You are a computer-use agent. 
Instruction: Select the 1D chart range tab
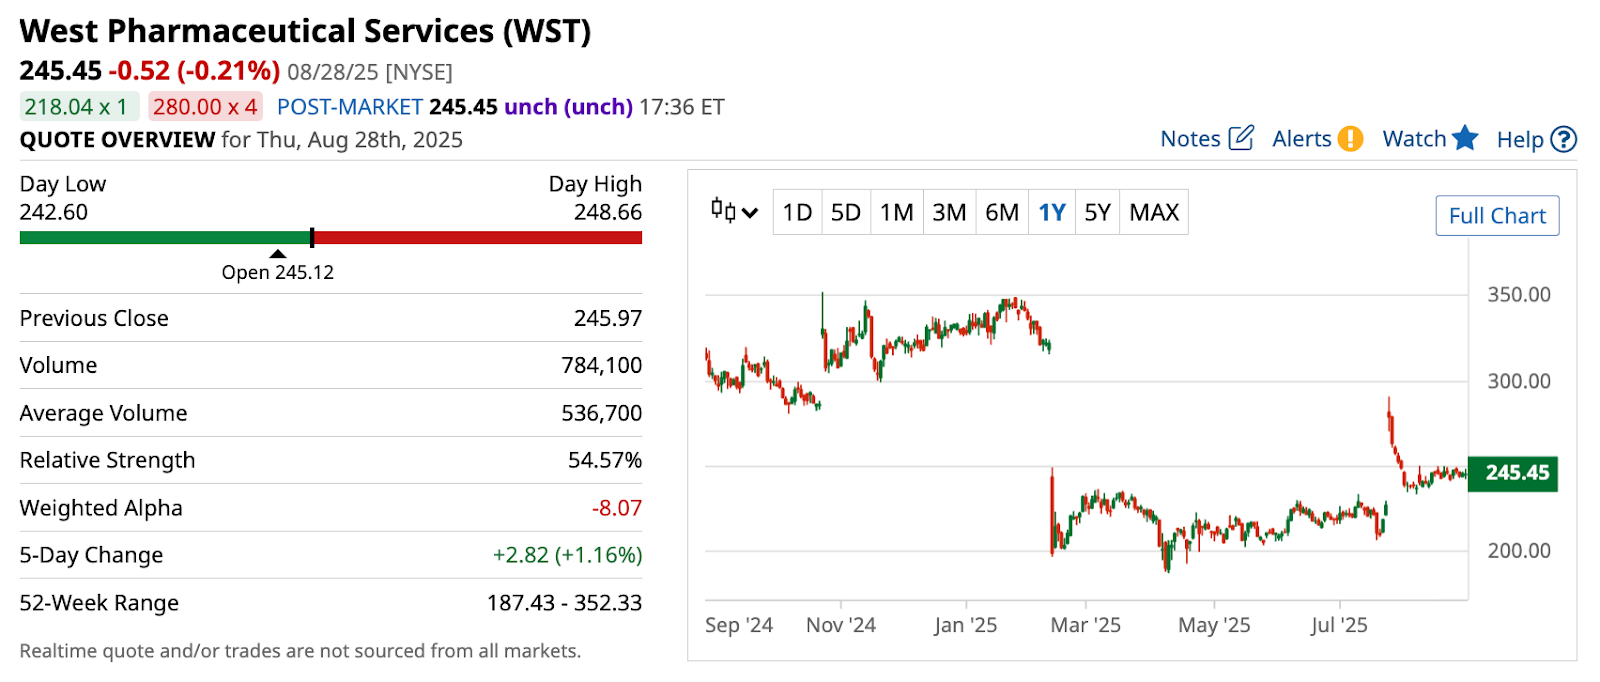click(797, 212)
